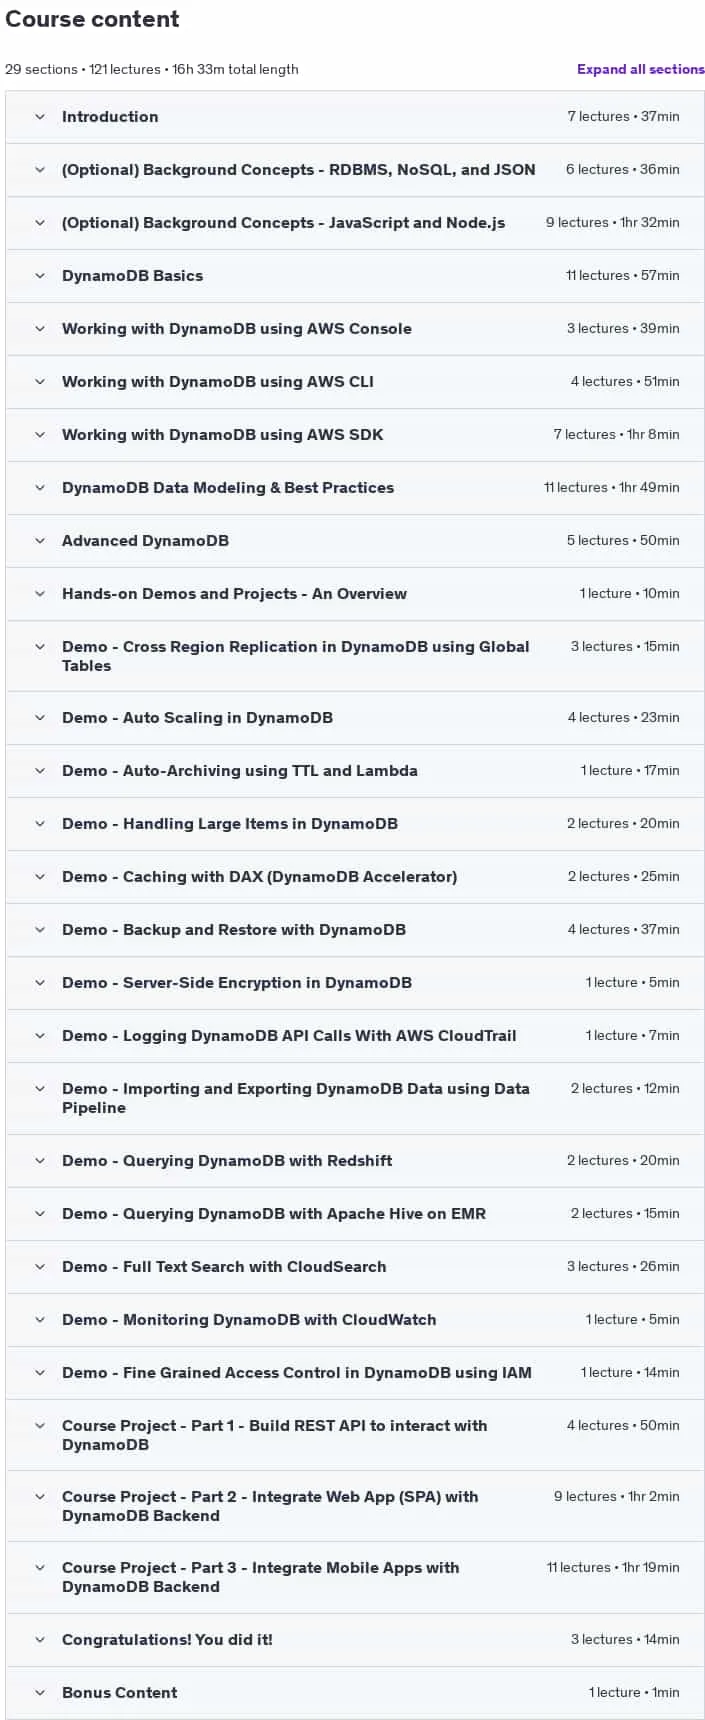Expand DynamoDB Basics section chevron
The height and width of the screenshot is (1720, 705).
coord(40,276)
